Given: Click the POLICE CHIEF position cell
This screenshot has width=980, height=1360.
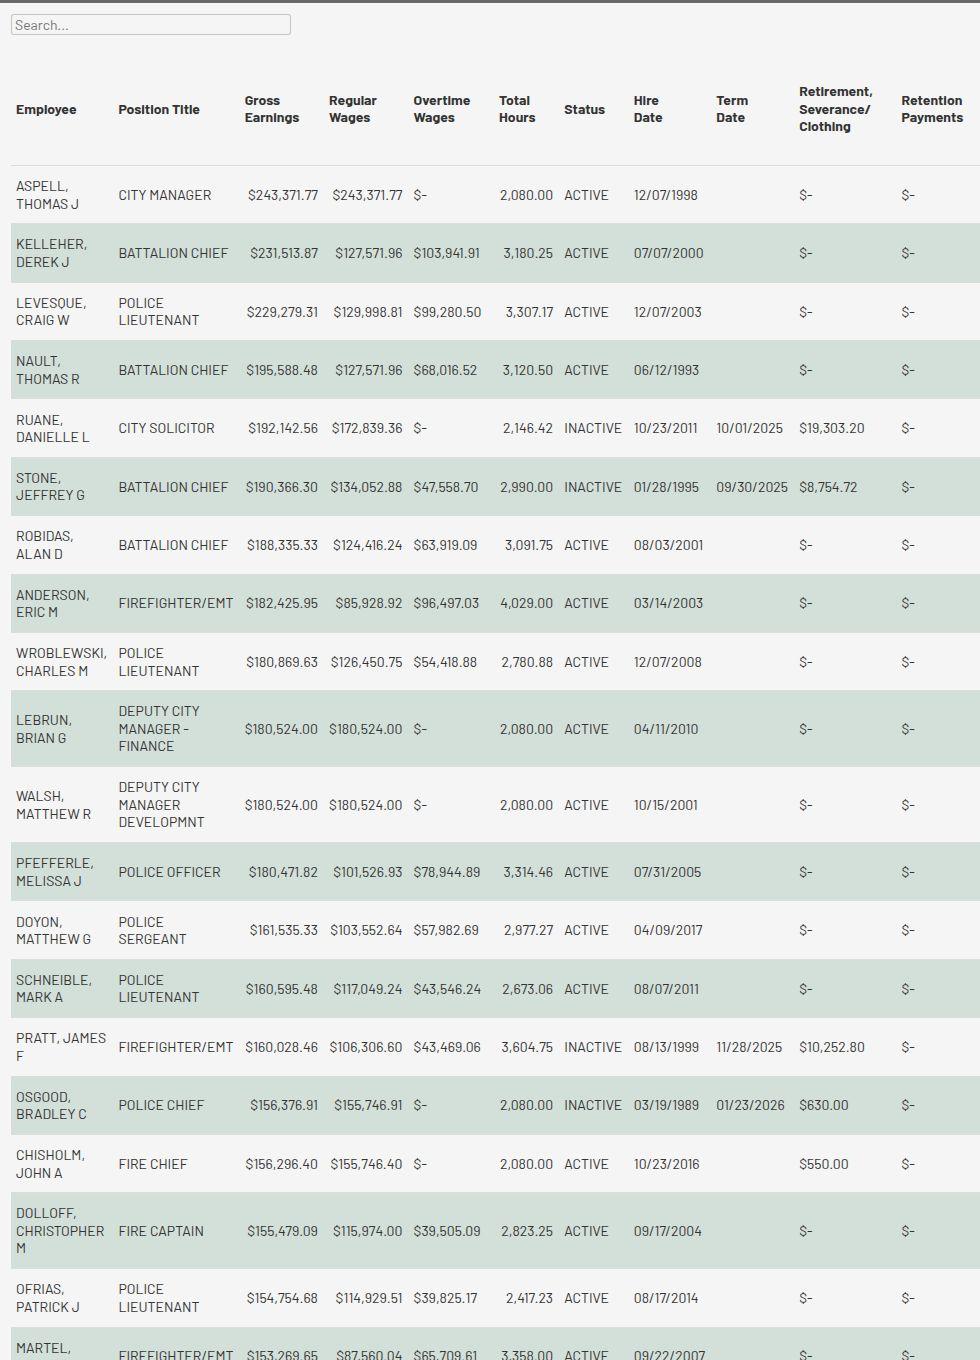Looking at the screenshot, I should pos(161,1105).
